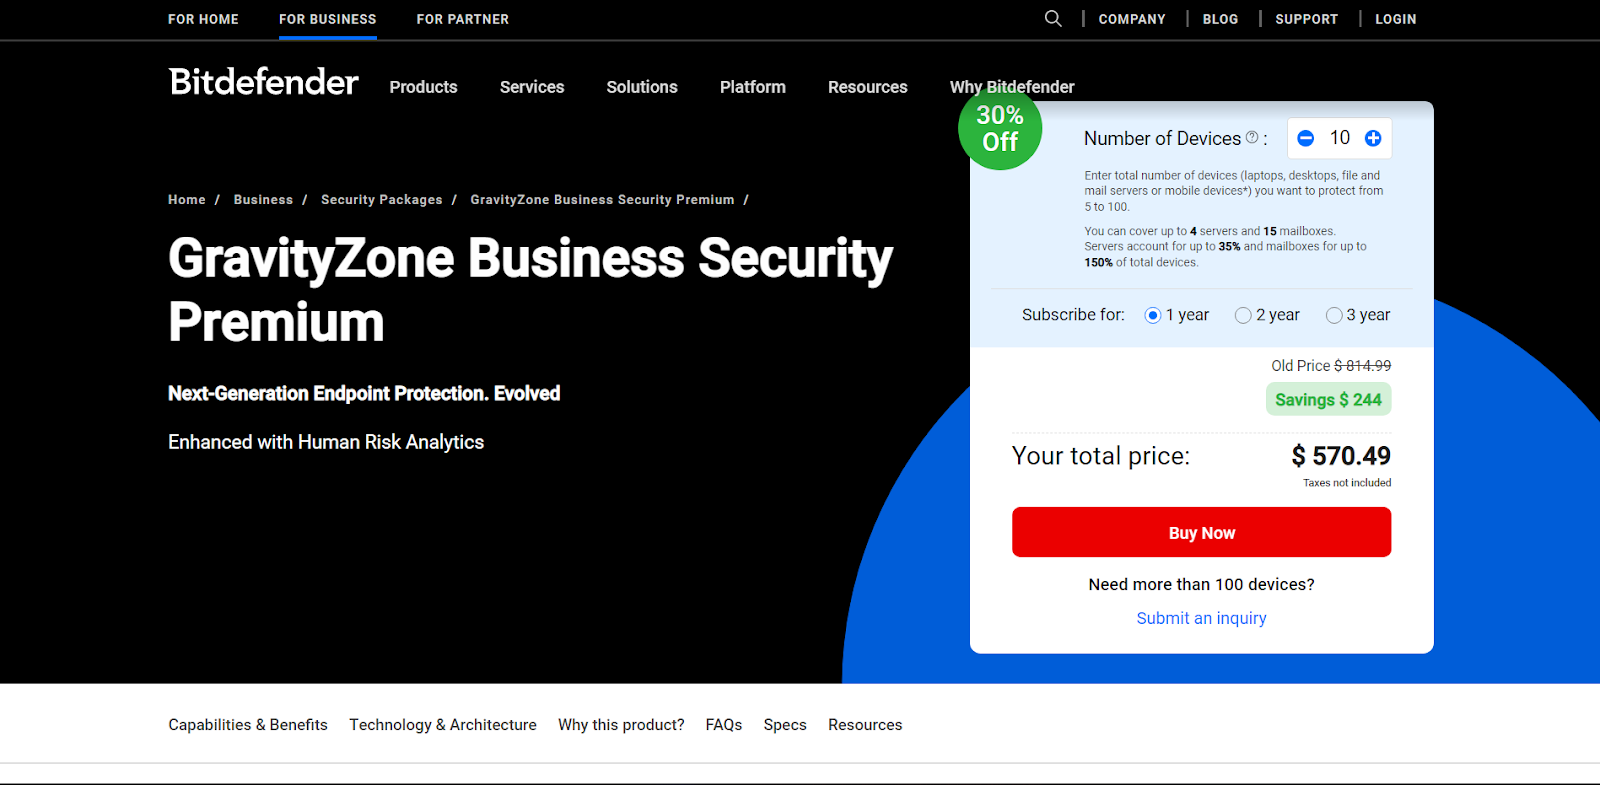The image size is (1600, 785).
Task: Jump to Specs section
Action: tap(785, 725)
